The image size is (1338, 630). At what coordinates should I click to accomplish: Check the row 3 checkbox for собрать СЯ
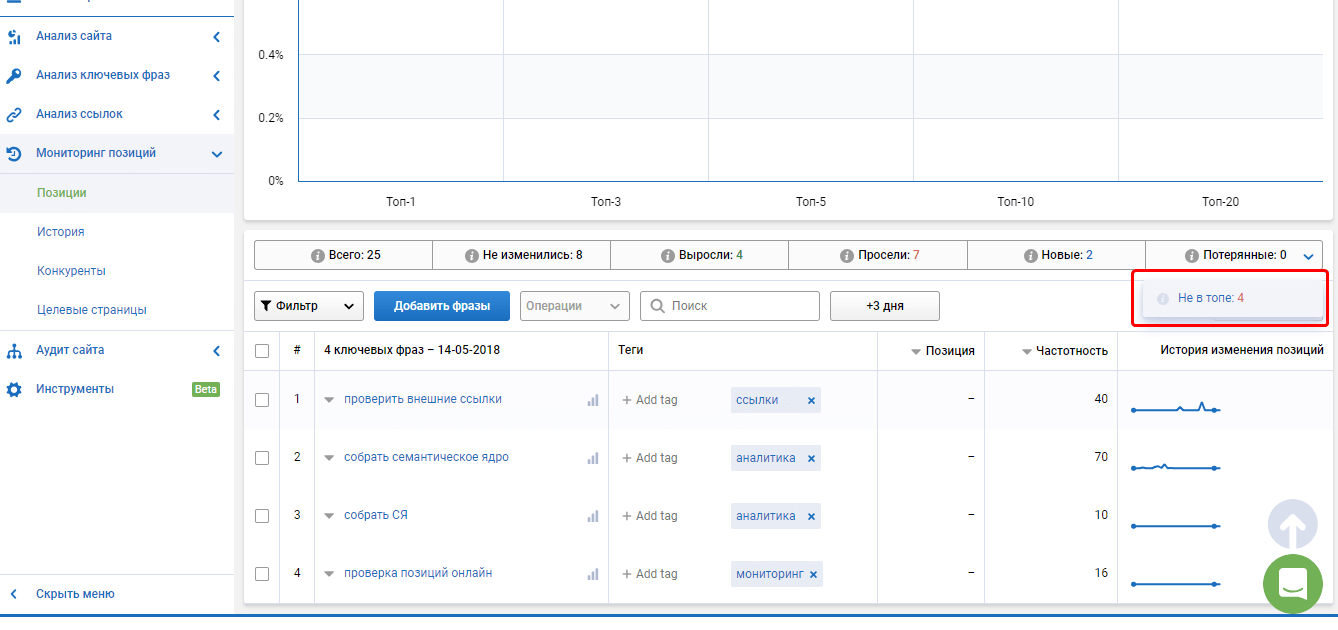point(262,516)
